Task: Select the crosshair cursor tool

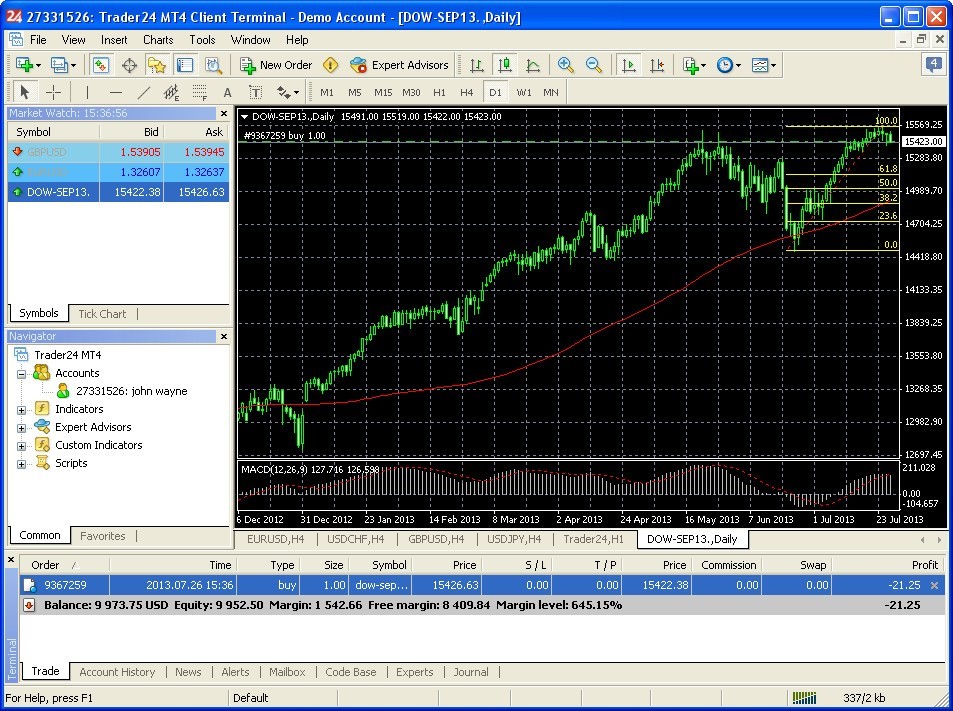Action: click(x=54, y=92)
